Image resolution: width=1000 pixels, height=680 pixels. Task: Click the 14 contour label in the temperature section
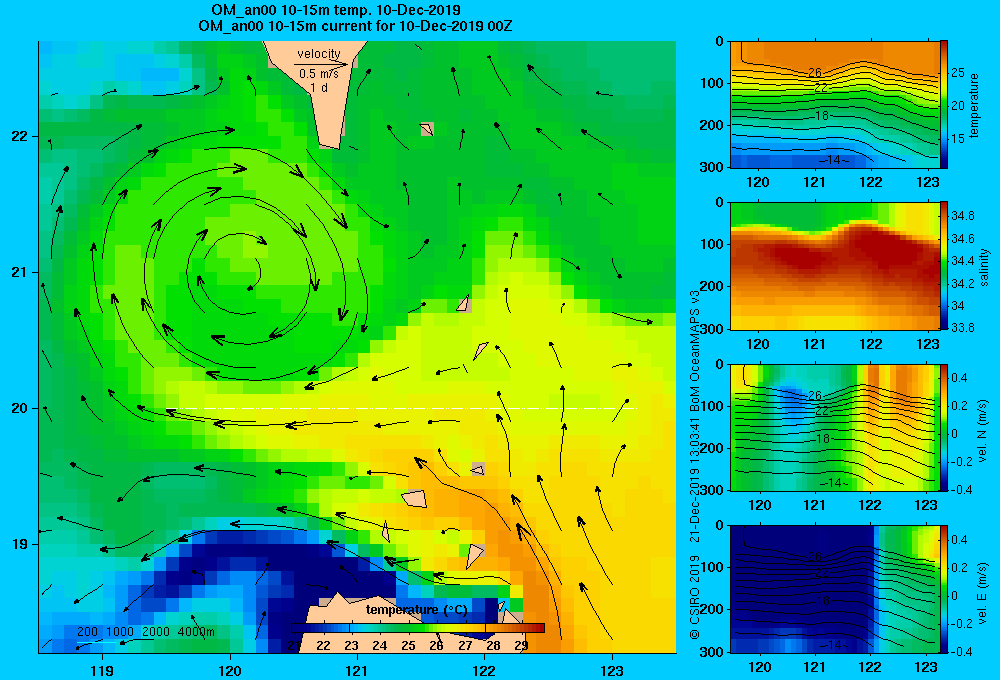(x=834, y=160)
